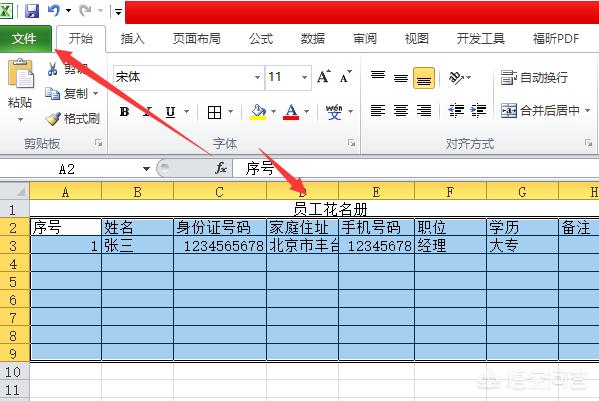The height and width of the screenshot is (401, 599).
Task: Select the Format Painter brush icon
Action: (53, 119)
